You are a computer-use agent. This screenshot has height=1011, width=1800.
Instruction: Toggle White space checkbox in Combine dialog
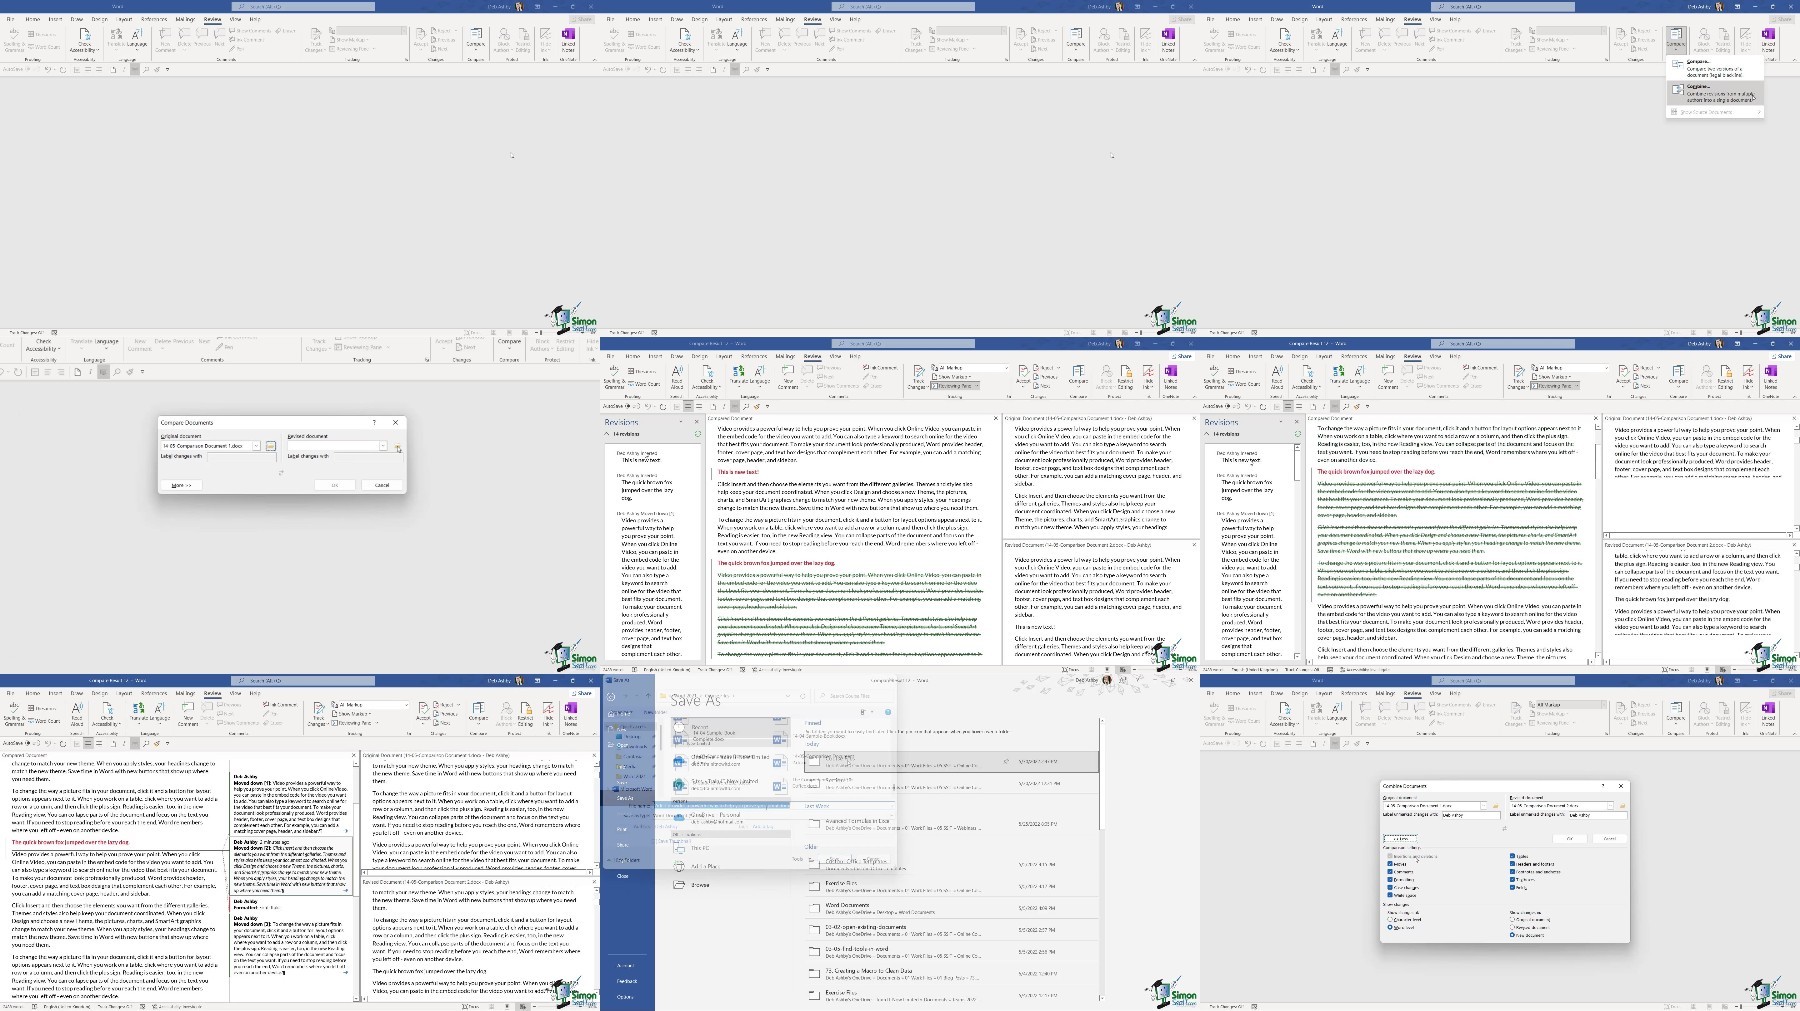click(x=1390, y=895)
